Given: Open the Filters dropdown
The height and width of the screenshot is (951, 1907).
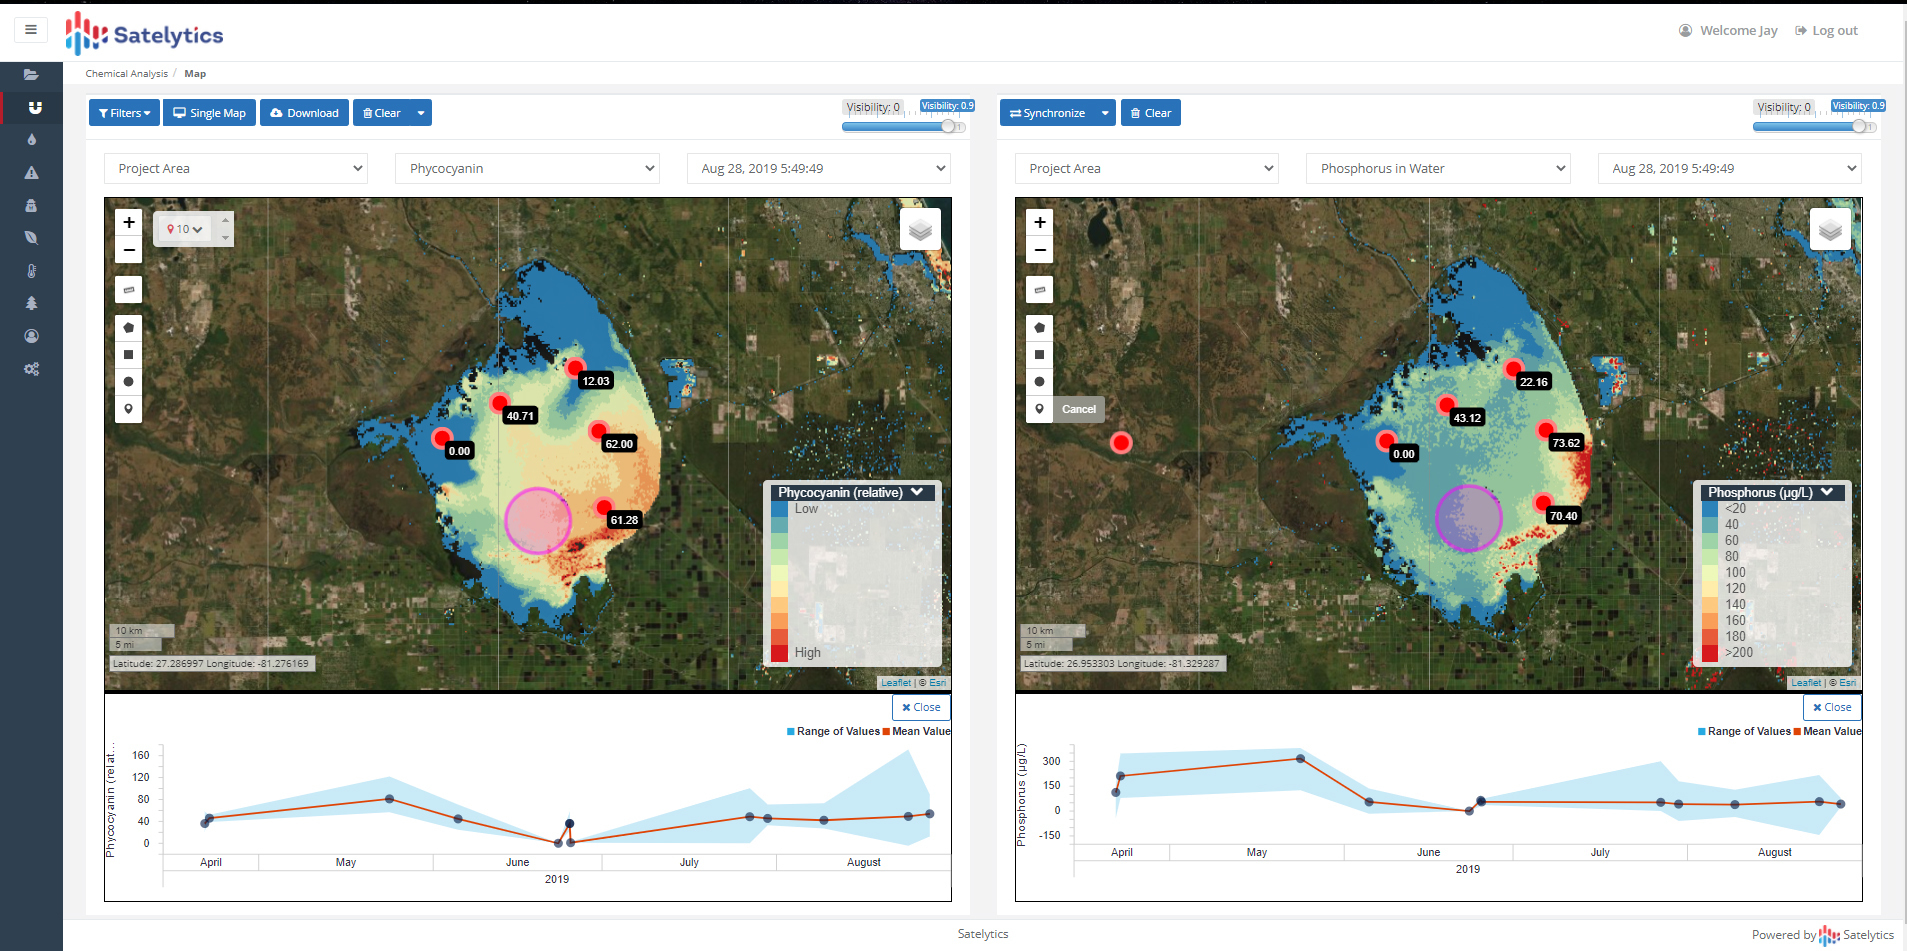Looking at the screenshot, I should [x=124, y=113].
